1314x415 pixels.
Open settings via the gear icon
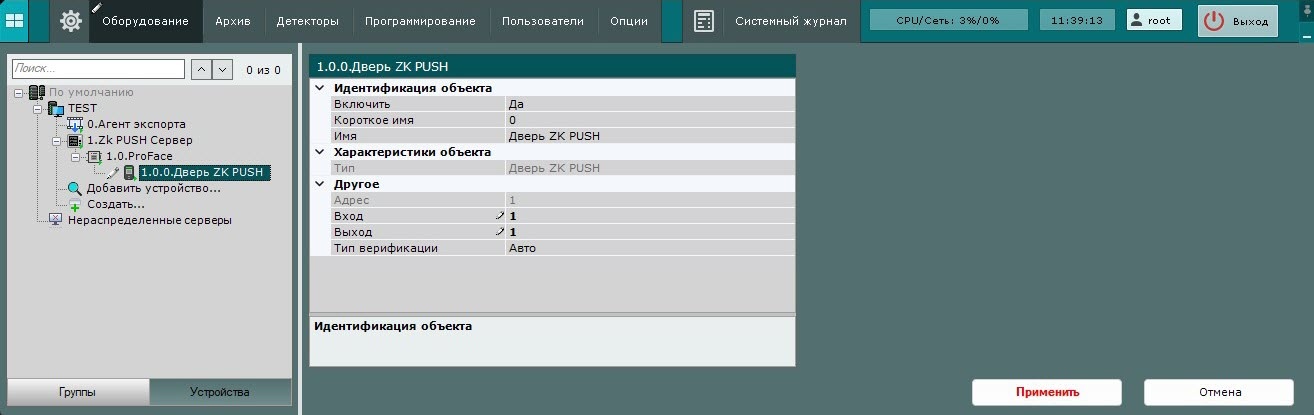[71, 21]
